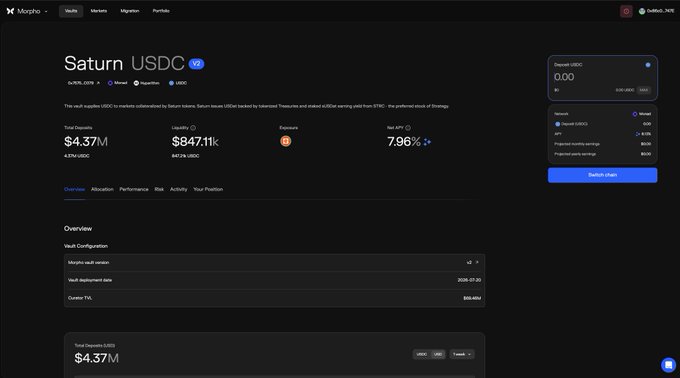This screenshot has width=680, height=378.
Task: Click the Deposit (USDC) token icon in summary
Action: (558, 124)
